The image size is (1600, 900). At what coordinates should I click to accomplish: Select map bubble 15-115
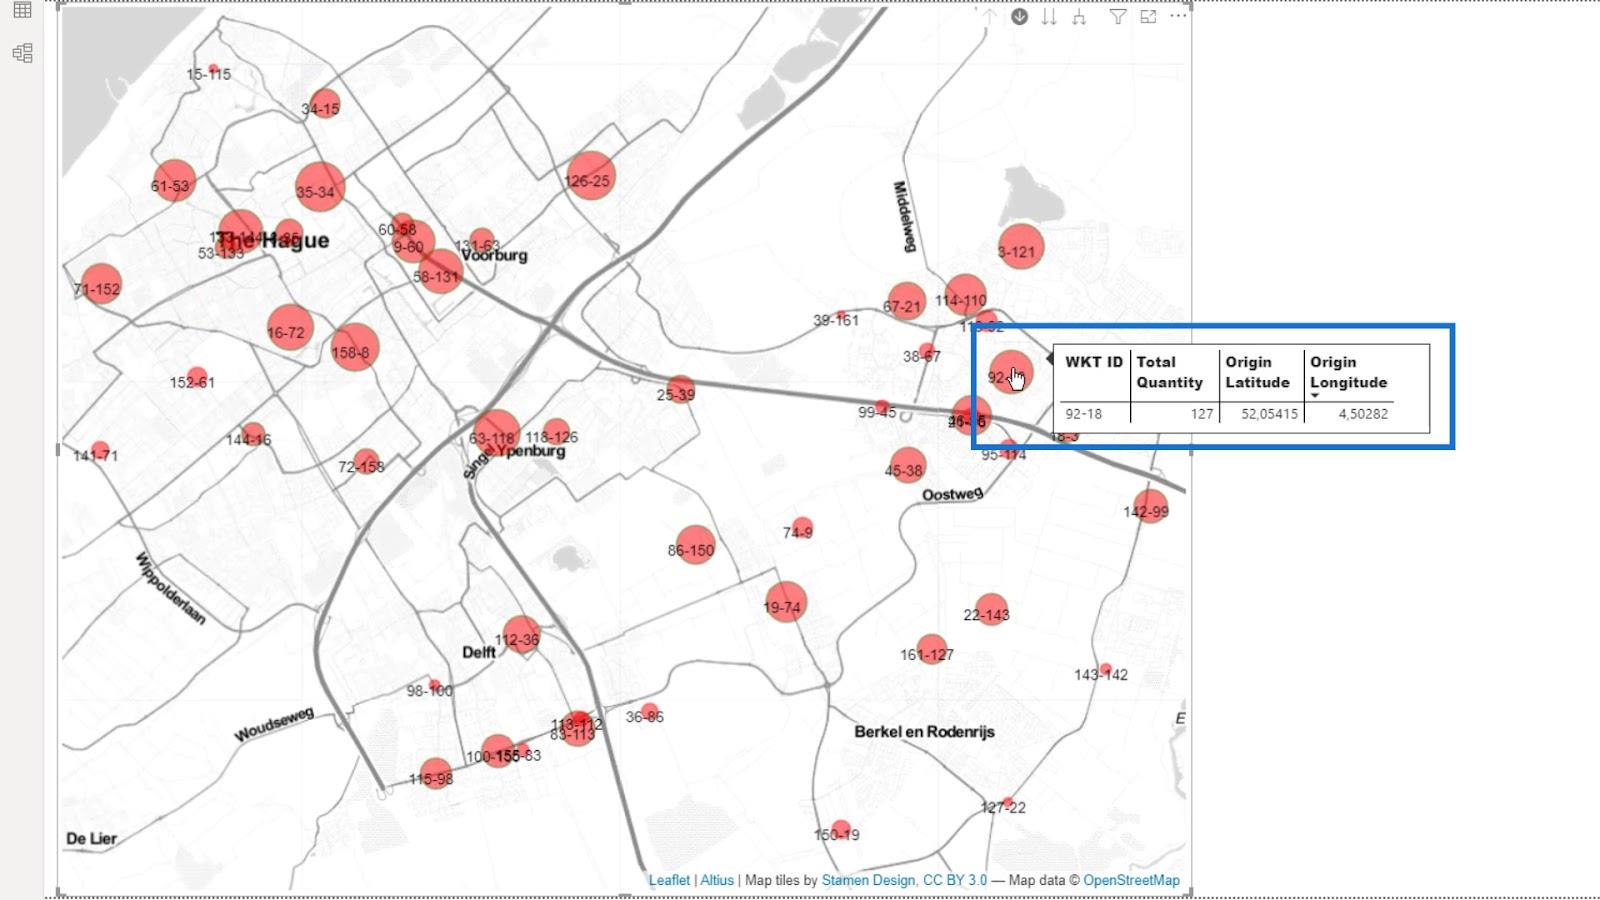[213, 70]
